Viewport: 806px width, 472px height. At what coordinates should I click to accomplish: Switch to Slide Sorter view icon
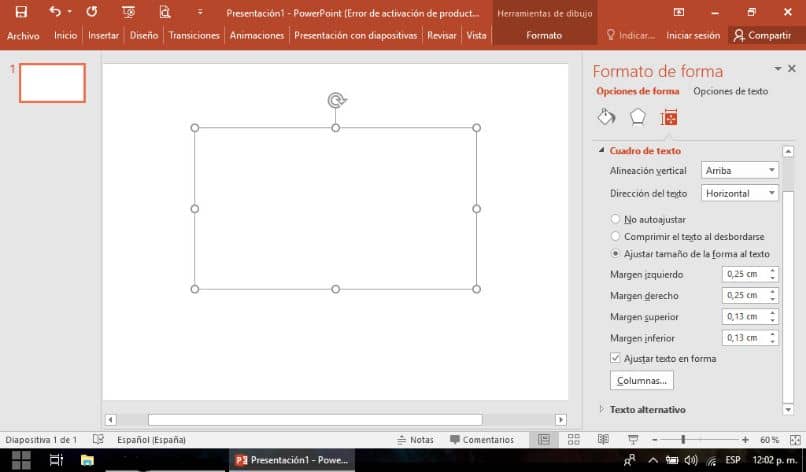573,439
